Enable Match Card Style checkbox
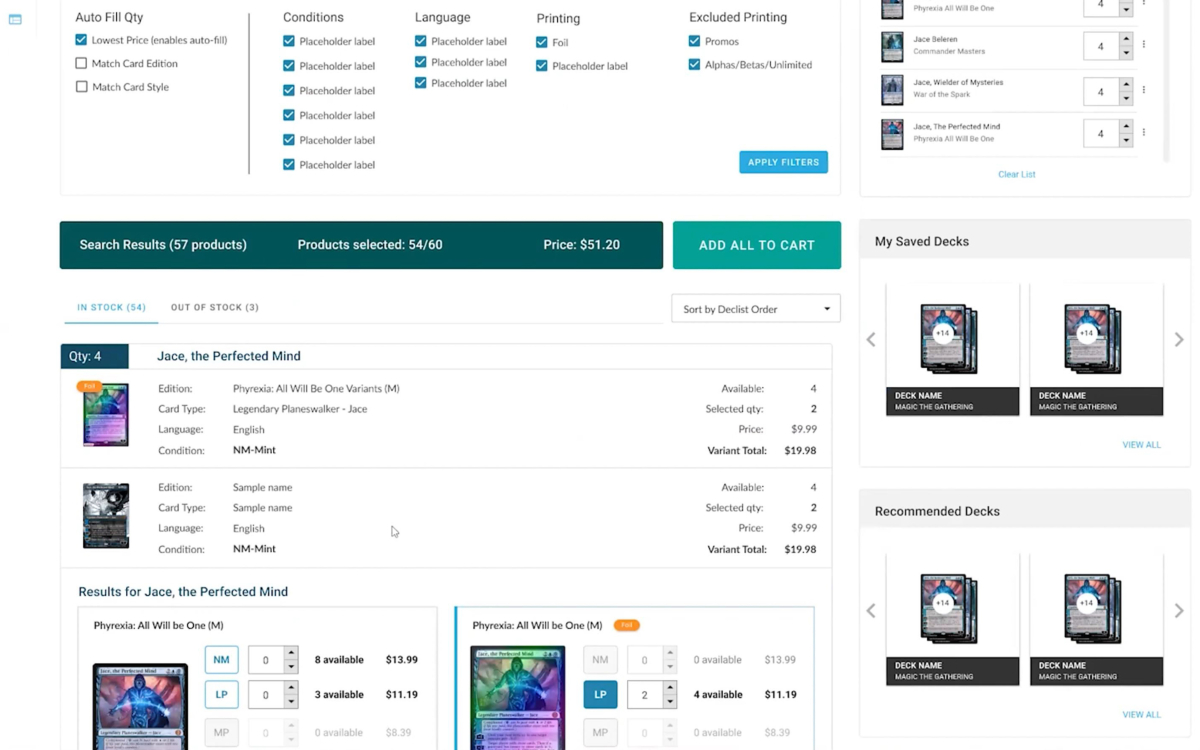Screen dimensions: 1200x750 click(81, 87)
